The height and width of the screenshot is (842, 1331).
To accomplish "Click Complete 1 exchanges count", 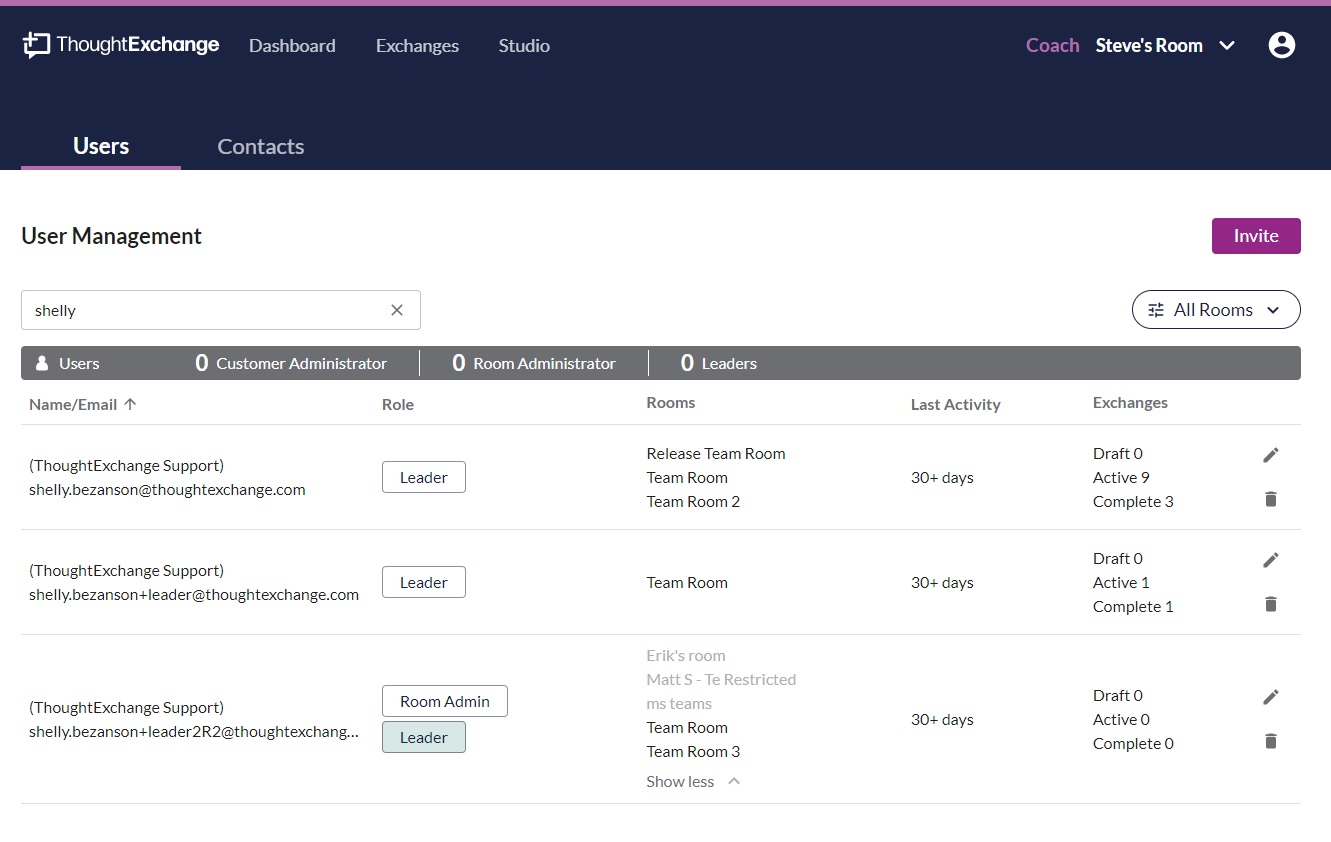I will coord(1133,606).
